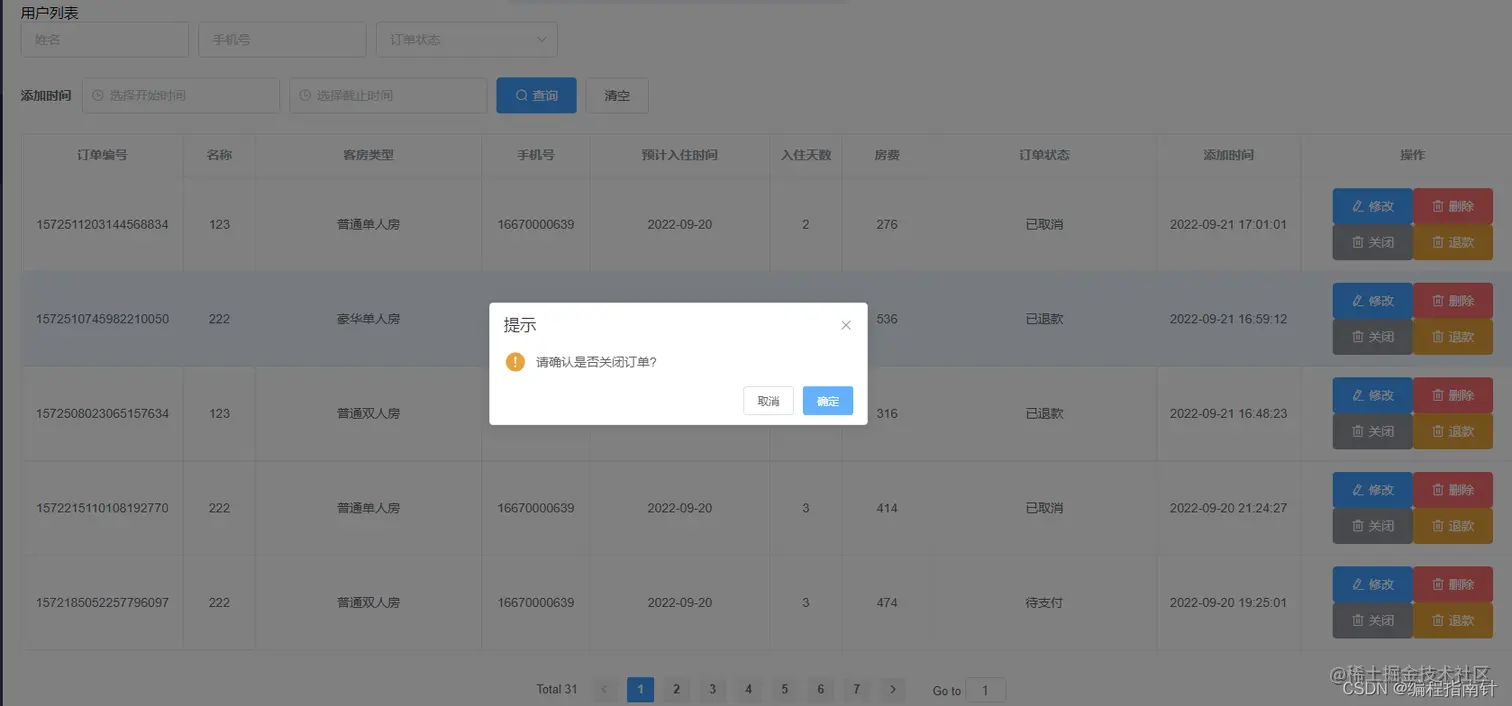This screenshot has width=1512, height=706.
Task: Focus the 姓名 input field
Action: coord(105,40)
